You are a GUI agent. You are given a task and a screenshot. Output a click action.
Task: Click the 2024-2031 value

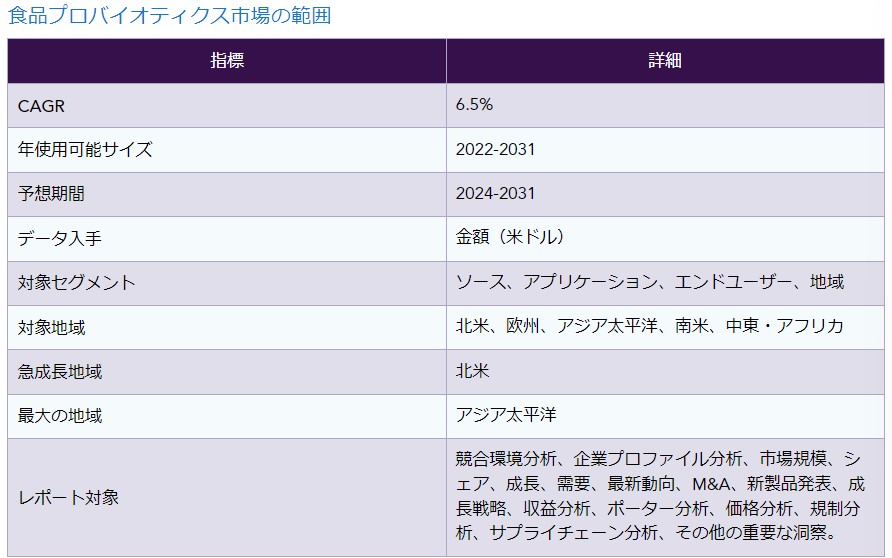495,193
